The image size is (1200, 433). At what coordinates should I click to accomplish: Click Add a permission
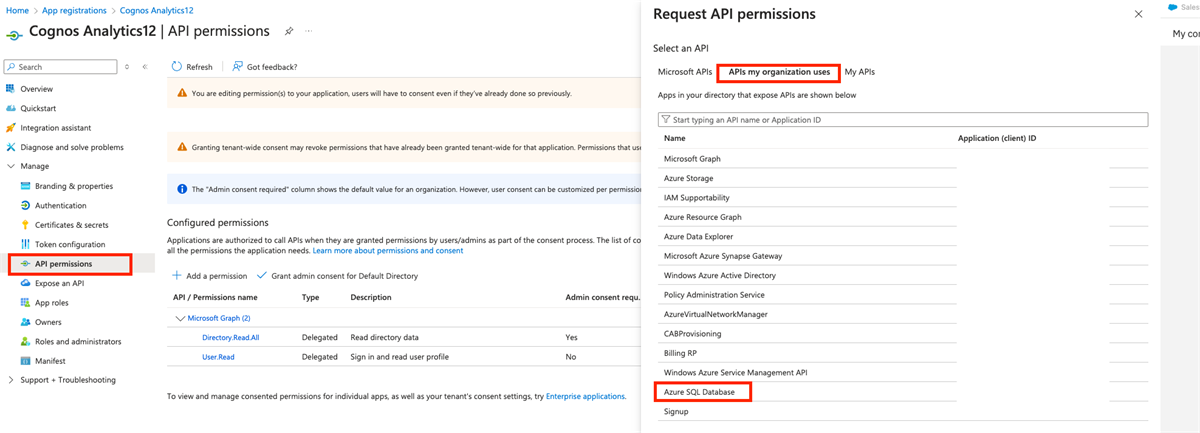point(210,276)
